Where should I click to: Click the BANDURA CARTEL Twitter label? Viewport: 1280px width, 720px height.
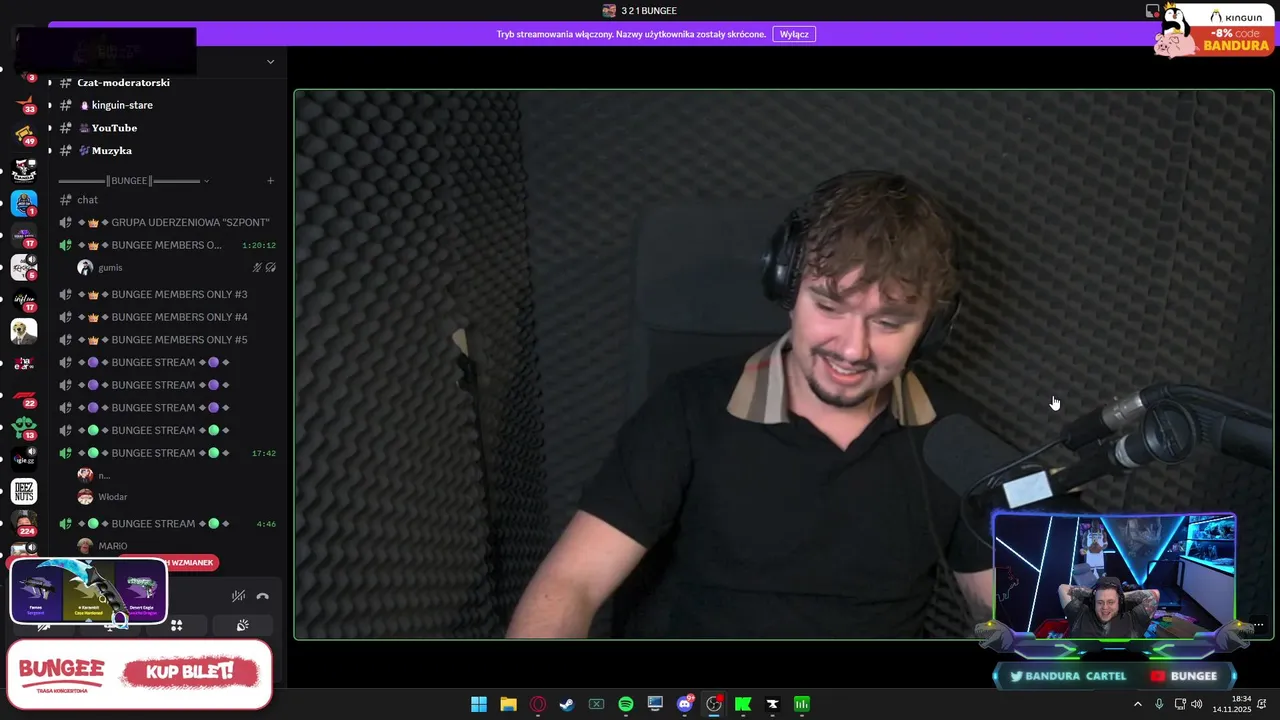(x=1068, y=676)
